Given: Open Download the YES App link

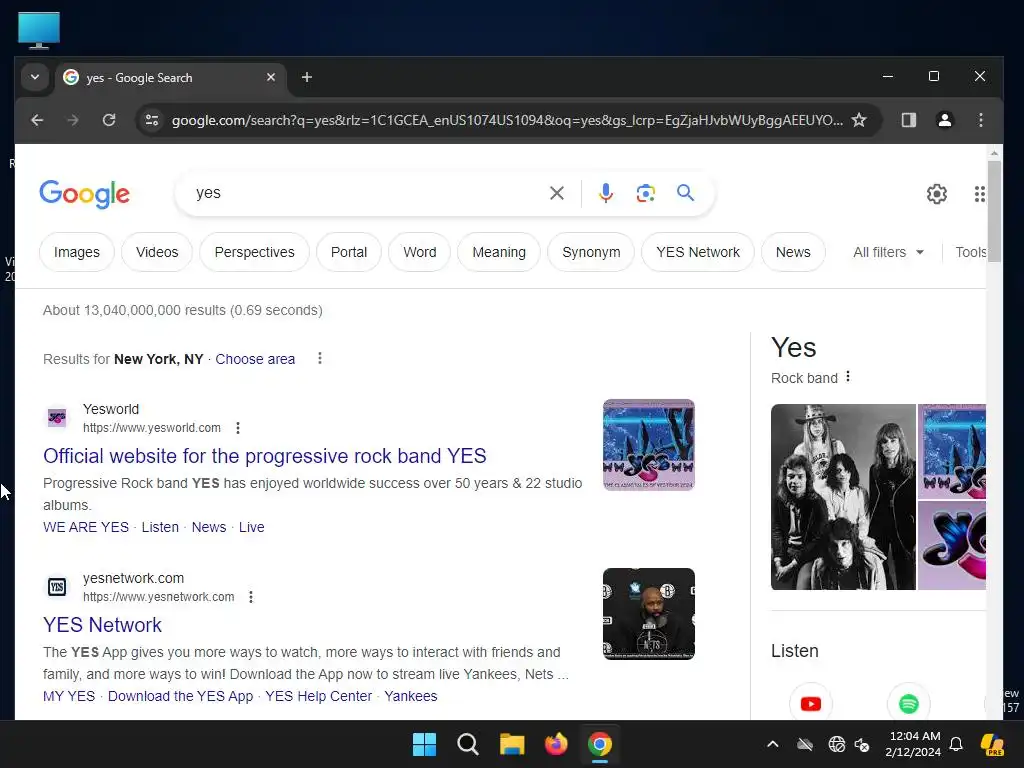Looking at the screenshot, I should [180, 696].
